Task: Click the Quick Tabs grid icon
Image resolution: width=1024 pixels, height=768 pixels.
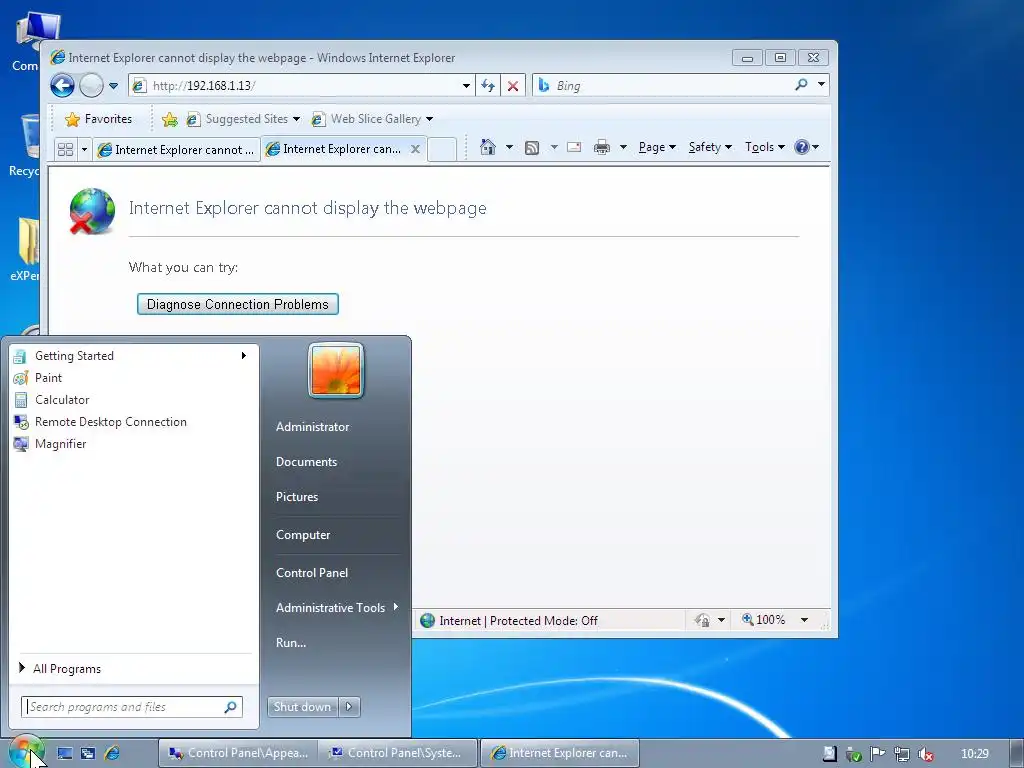Action: click(x=65, y=150)
